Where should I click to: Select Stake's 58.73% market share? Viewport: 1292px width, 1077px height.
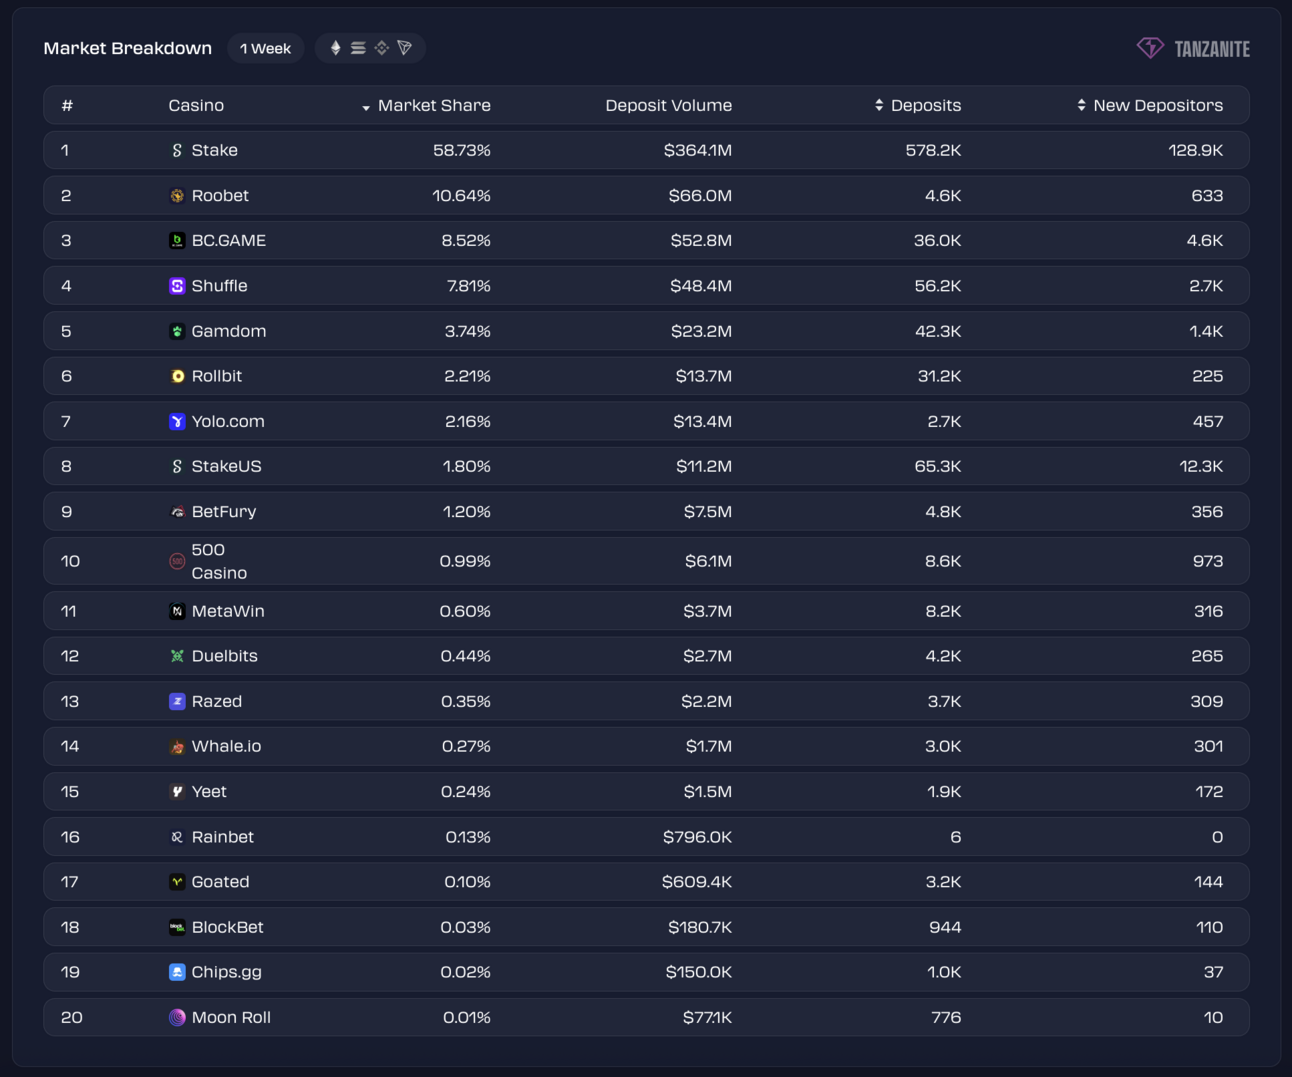(462, 150)
